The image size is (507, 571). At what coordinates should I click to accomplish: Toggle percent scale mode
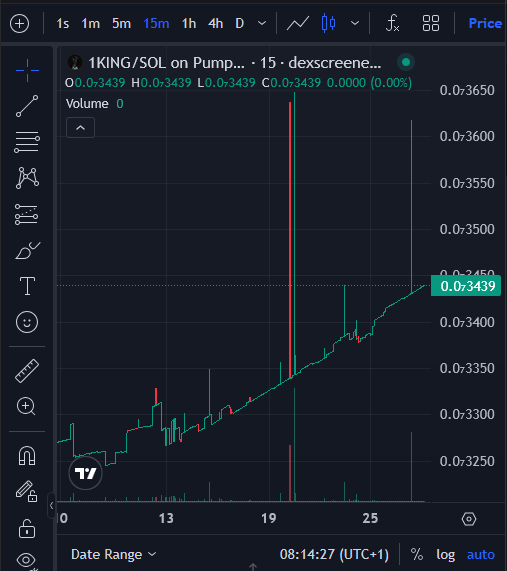tap(417, 555)
